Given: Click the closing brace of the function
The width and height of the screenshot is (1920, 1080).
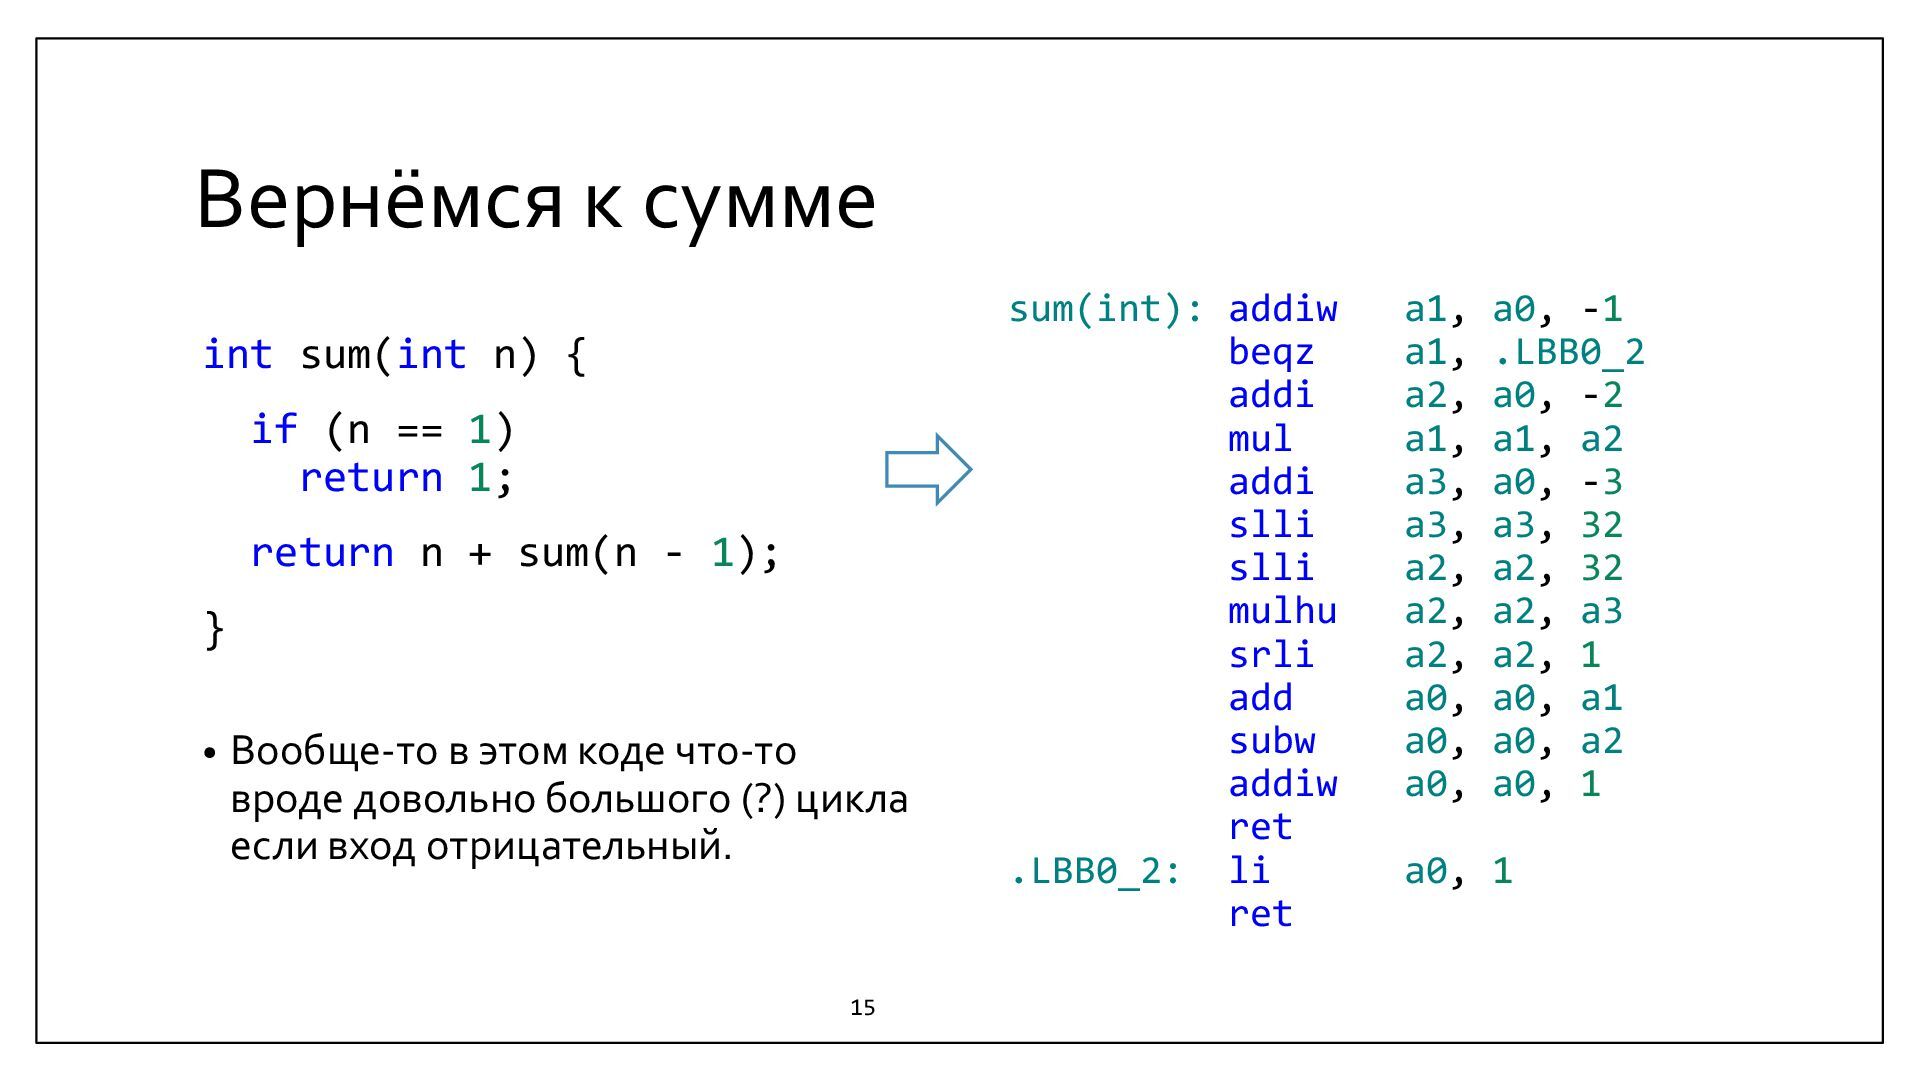Looking at the screenshot, I should pos(214,629).
